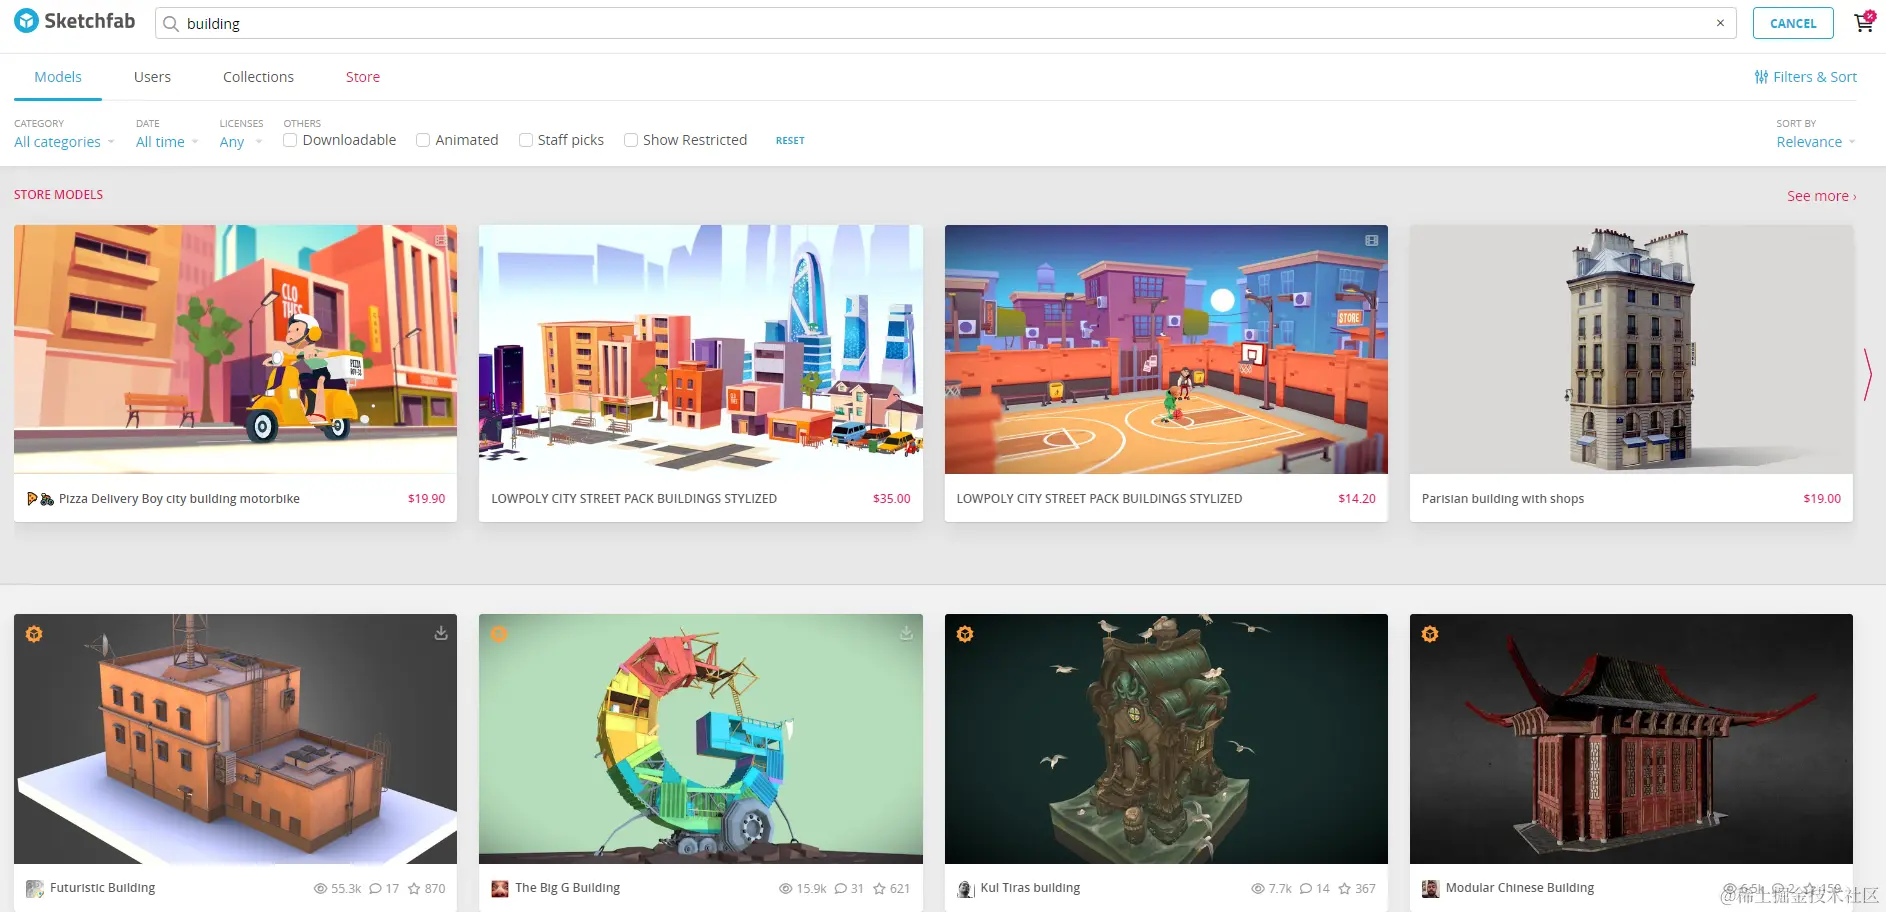
Task: Click comments icon for Futuristic Building
Action: (x=375, y=888)
